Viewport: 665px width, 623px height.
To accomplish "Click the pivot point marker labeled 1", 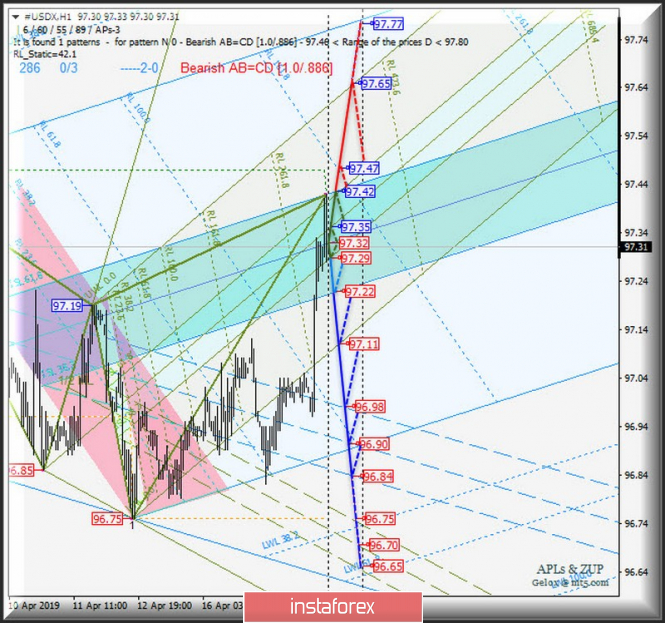I will point(132,526).
